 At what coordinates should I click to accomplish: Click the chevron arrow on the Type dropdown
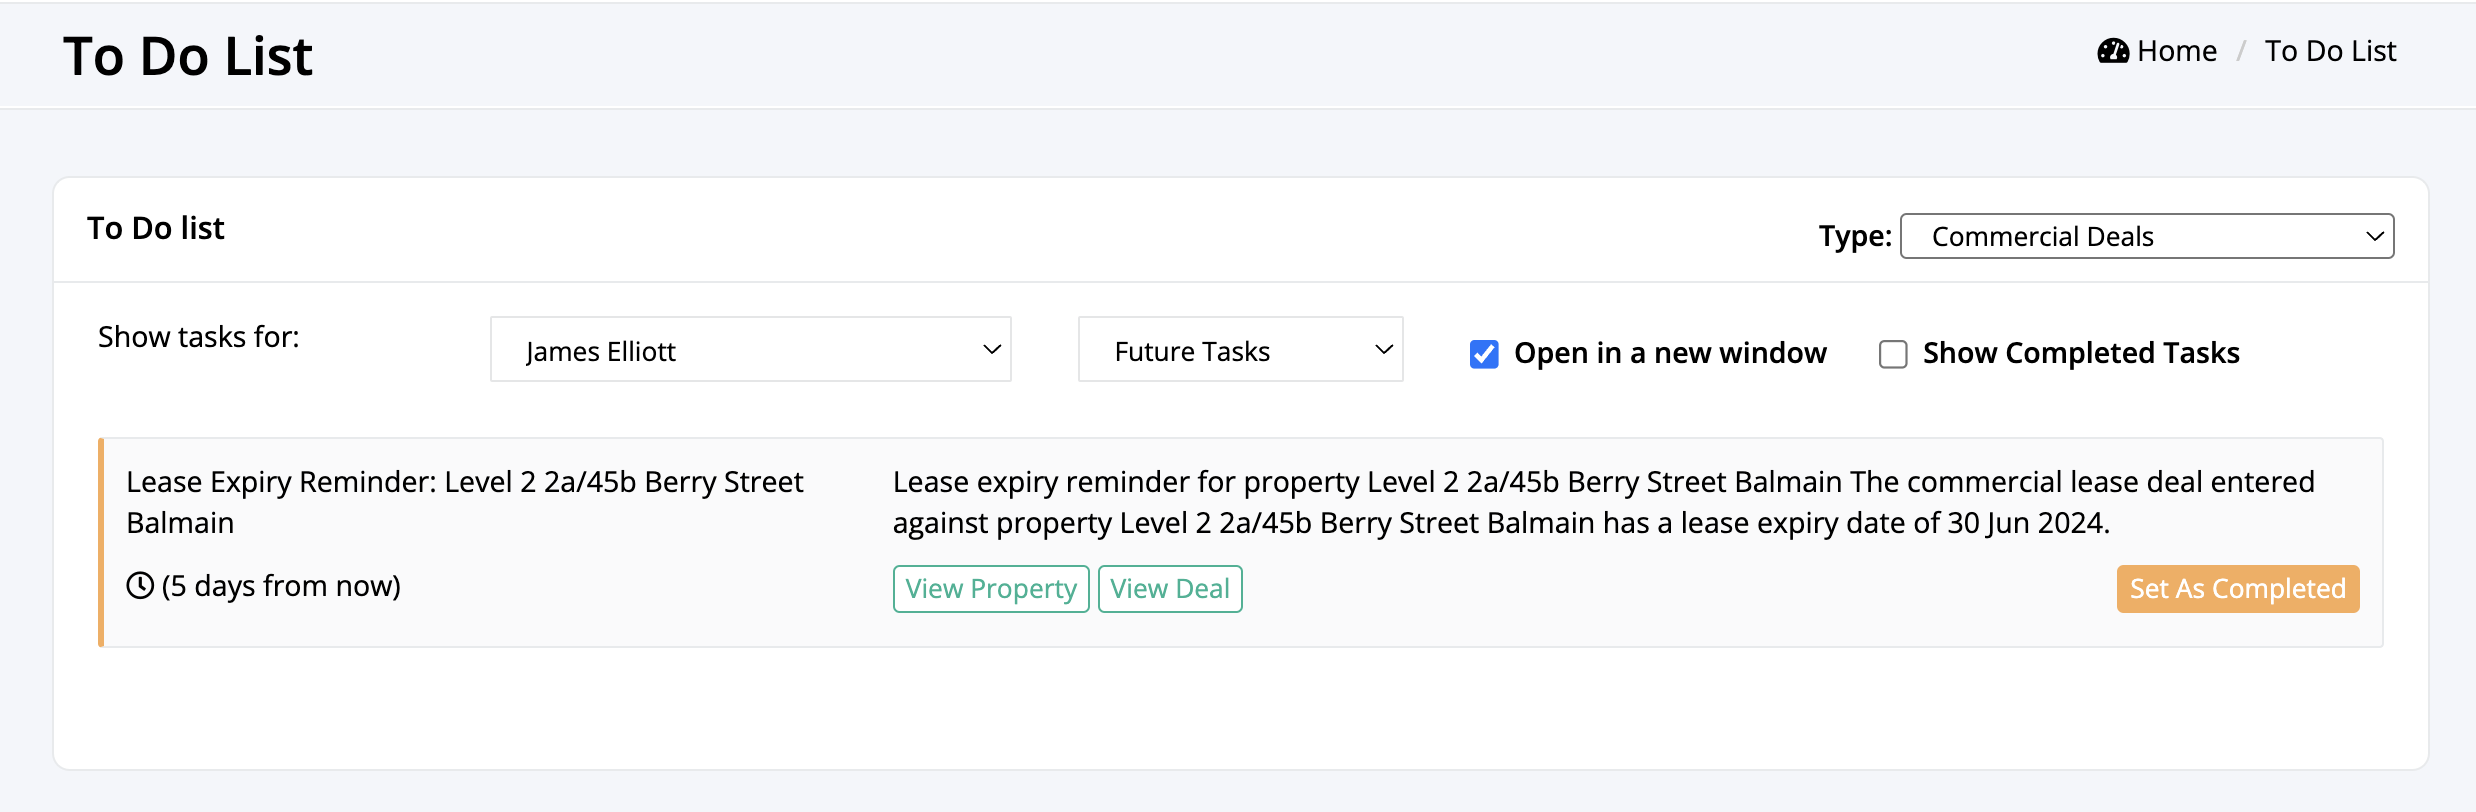point(2375,237)
